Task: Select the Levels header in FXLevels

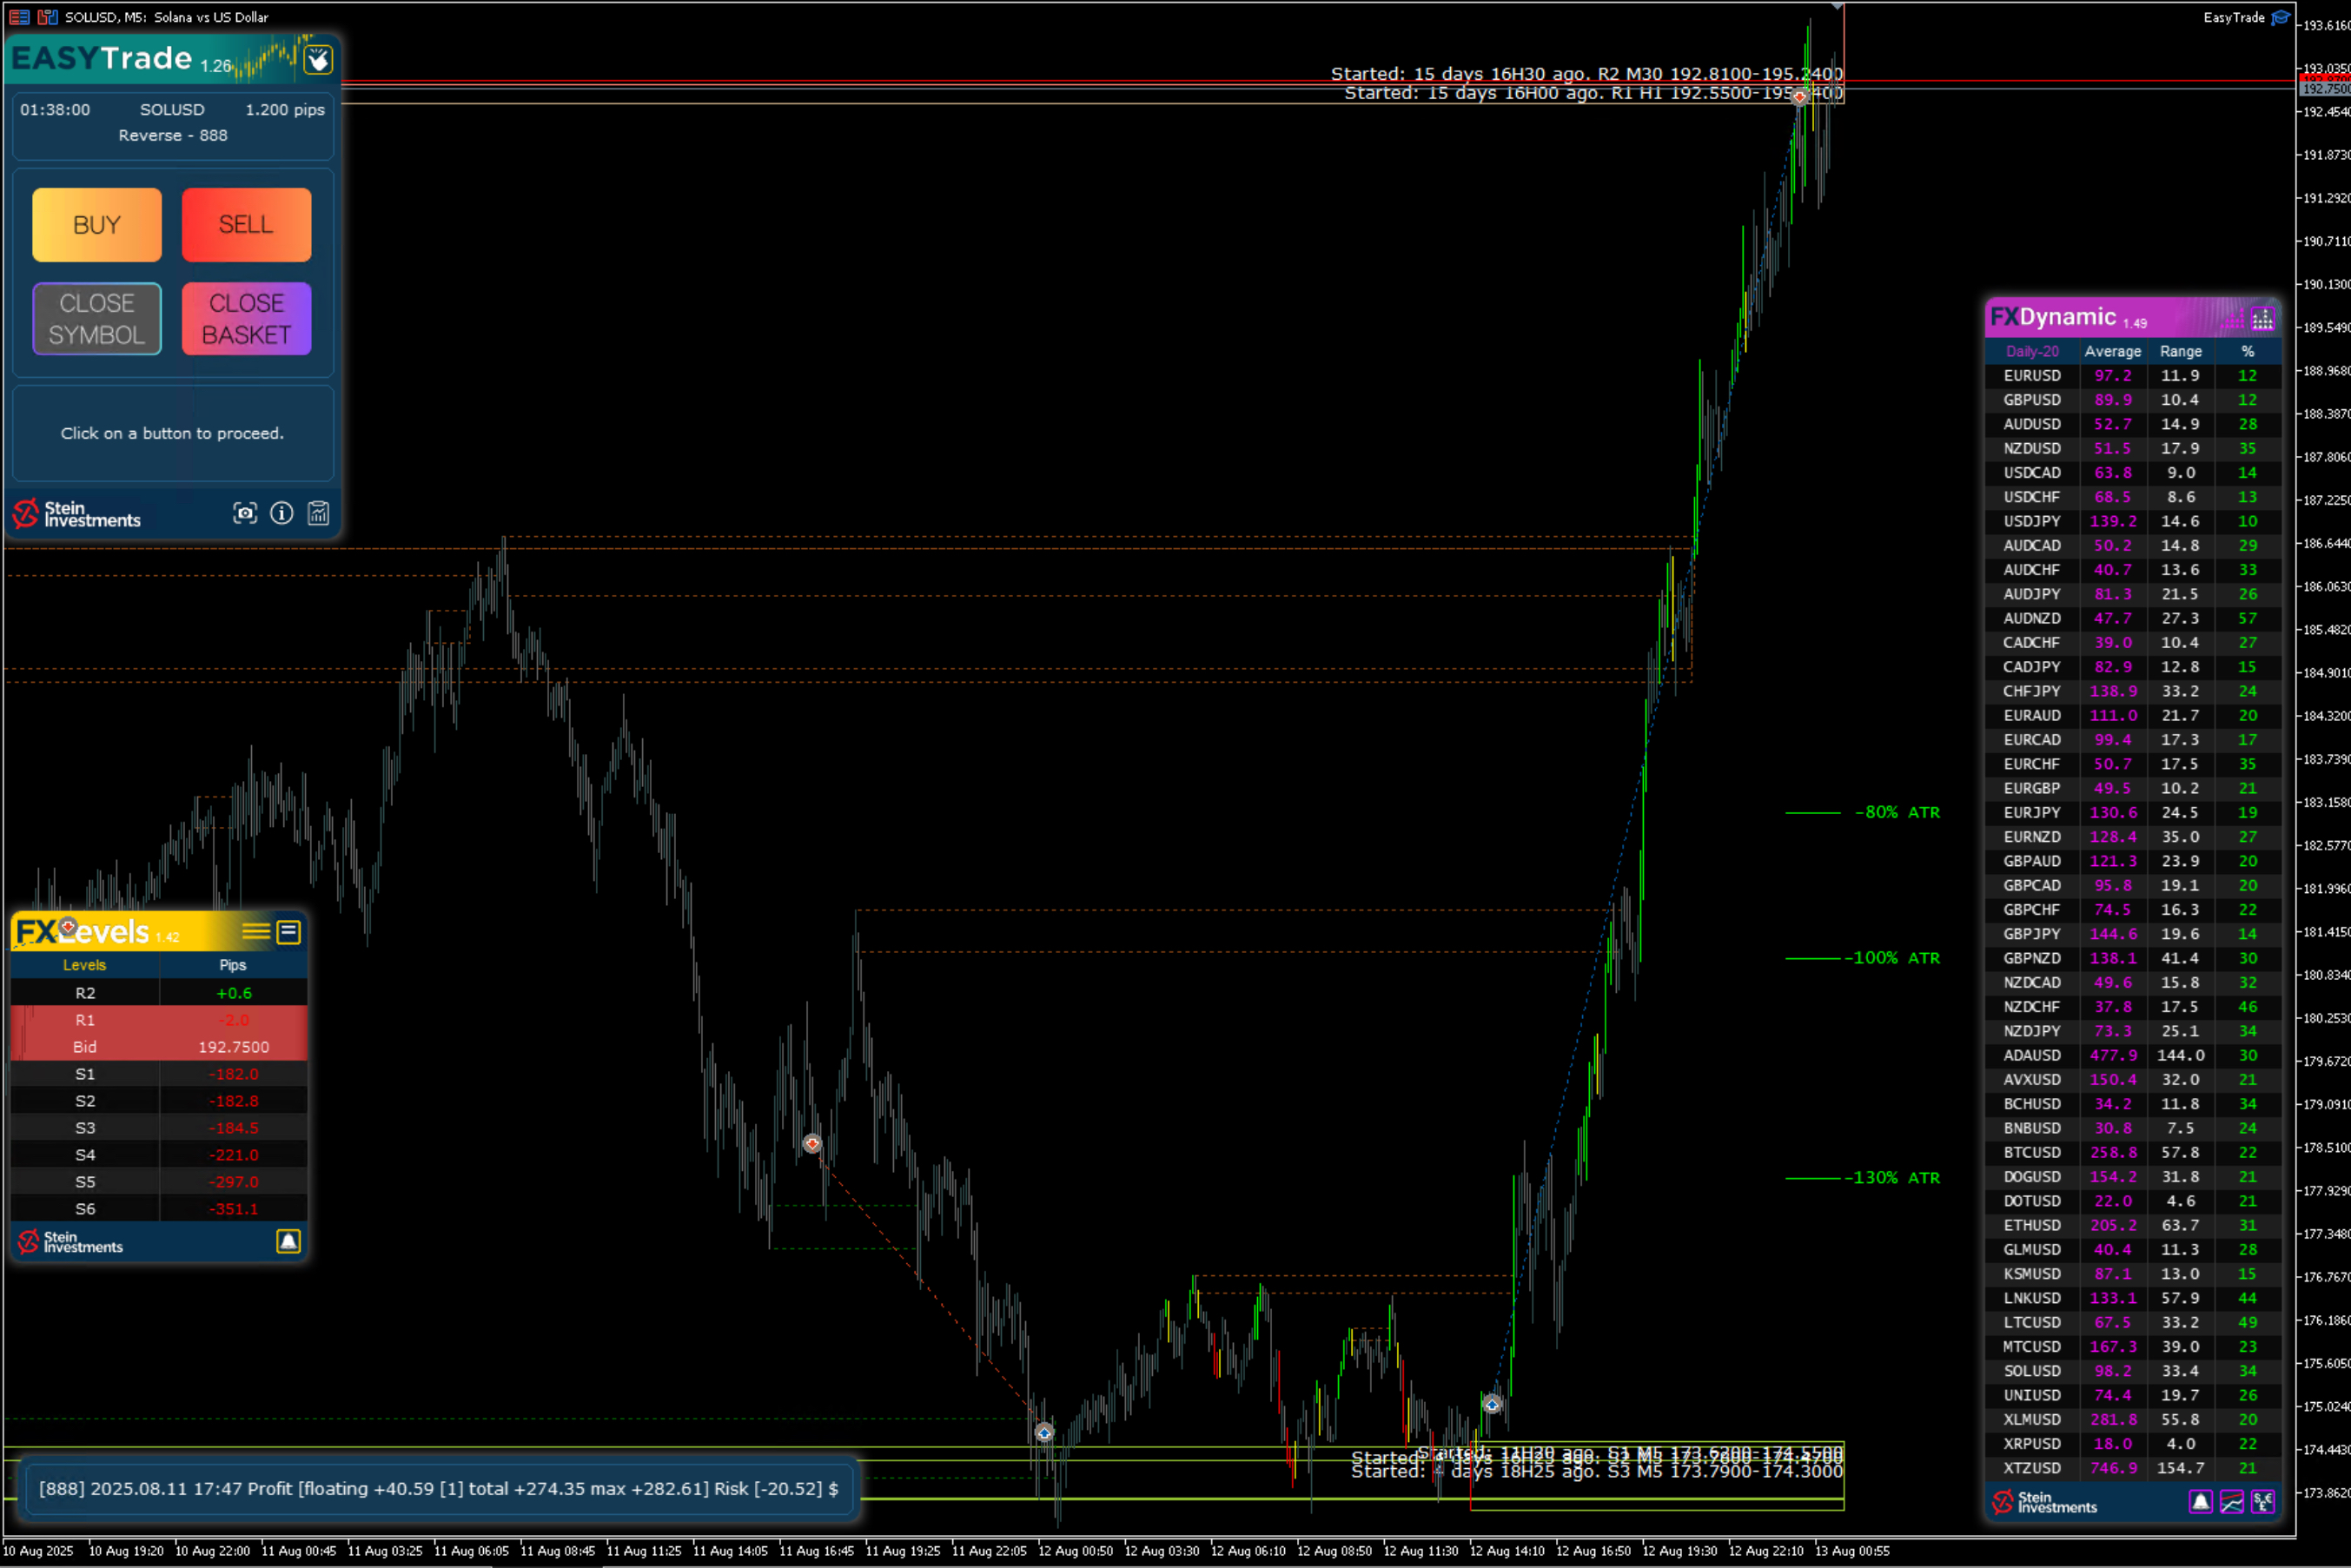Action: click(84, 965)
